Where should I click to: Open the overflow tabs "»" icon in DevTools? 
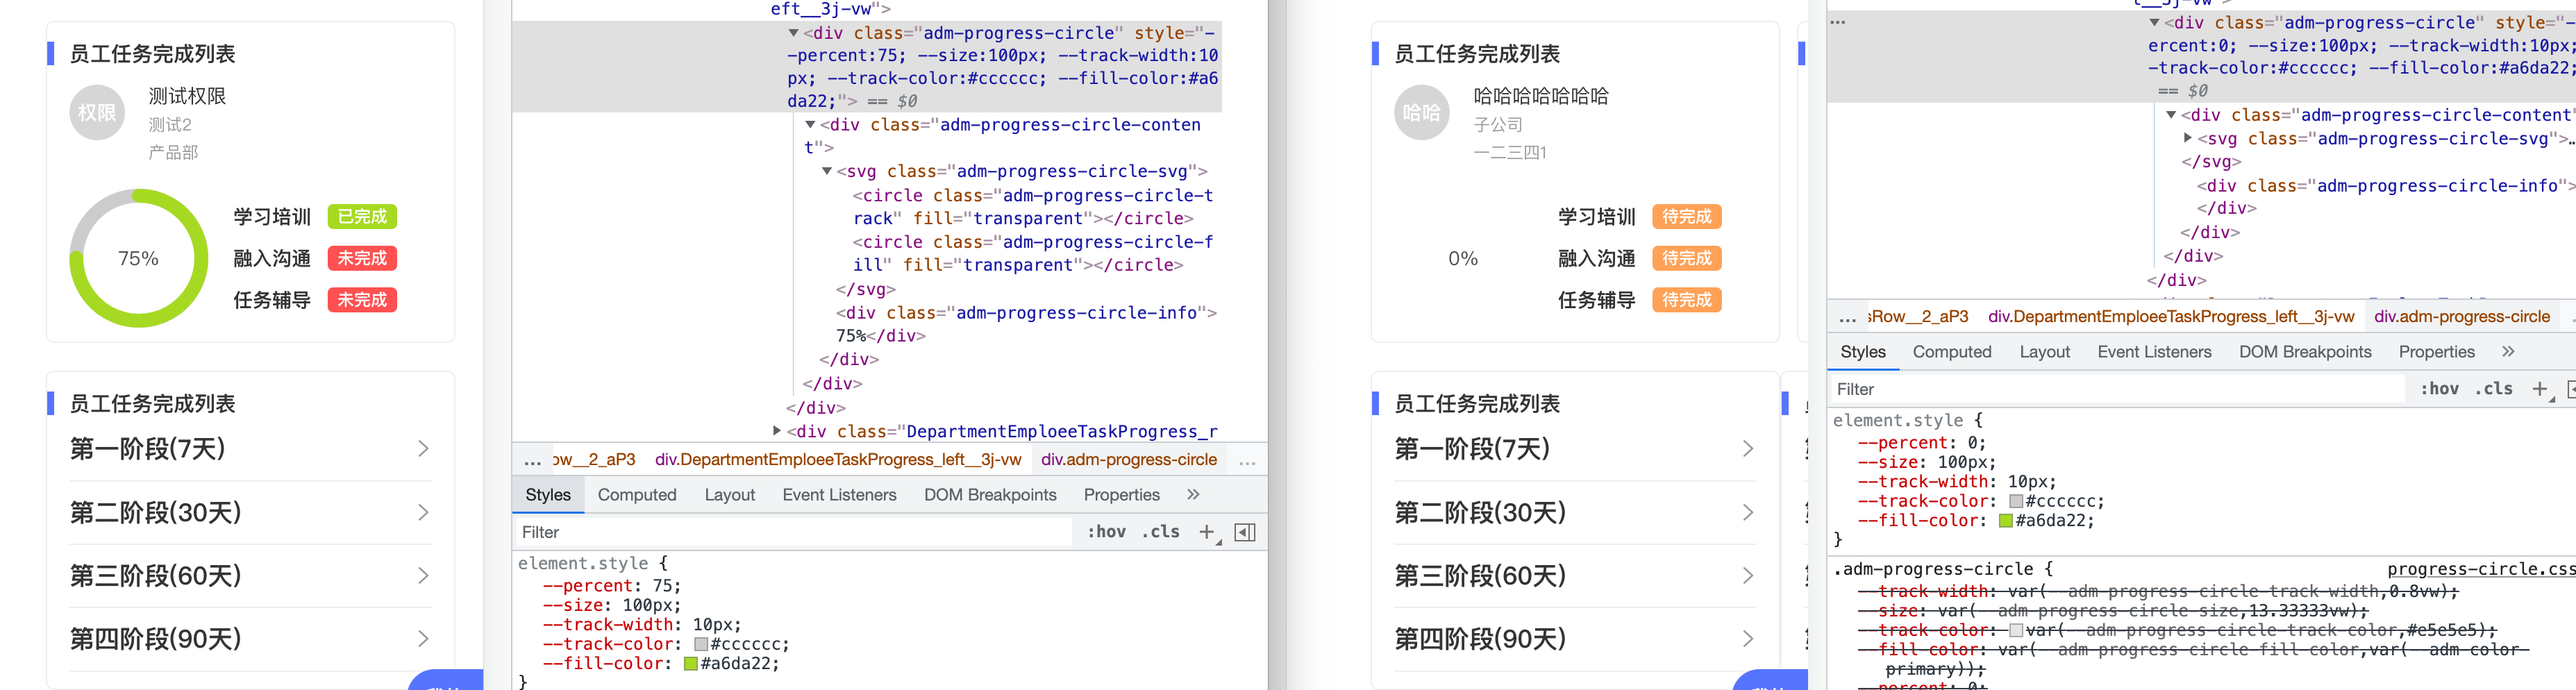[x=1192, y=494]
